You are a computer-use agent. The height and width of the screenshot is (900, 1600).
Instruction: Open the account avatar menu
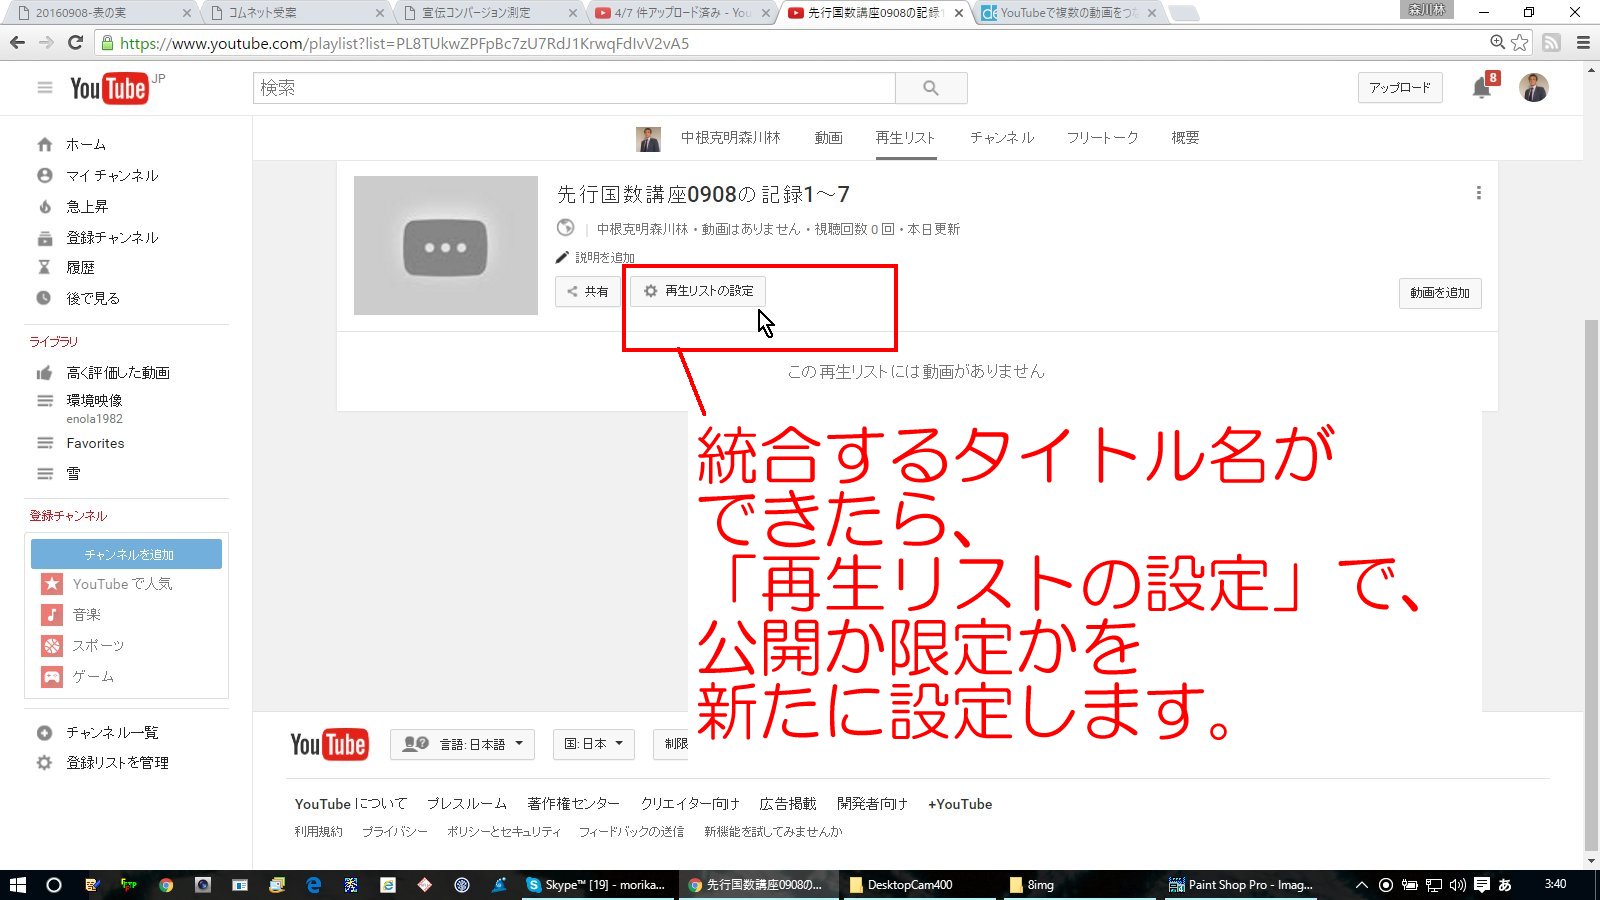(1534, 88)
